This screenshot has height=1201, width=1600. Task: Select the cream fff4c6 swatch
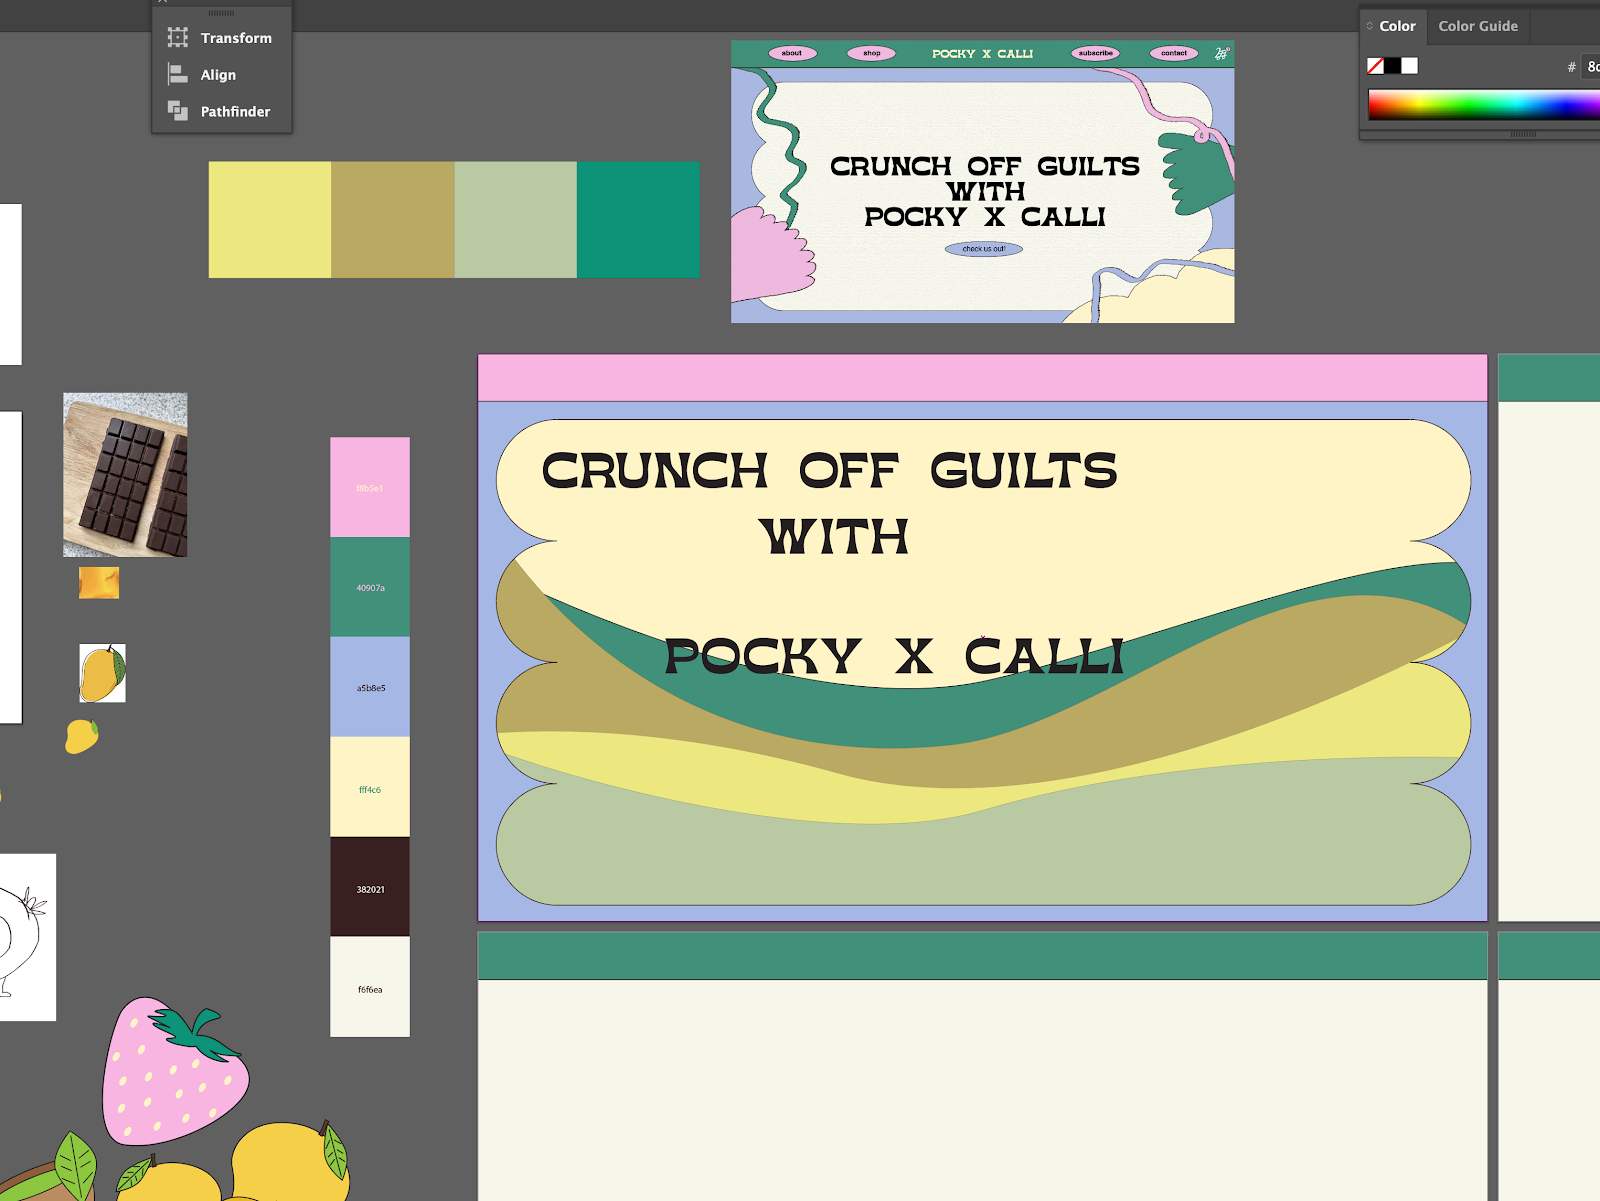click(370, 787)
